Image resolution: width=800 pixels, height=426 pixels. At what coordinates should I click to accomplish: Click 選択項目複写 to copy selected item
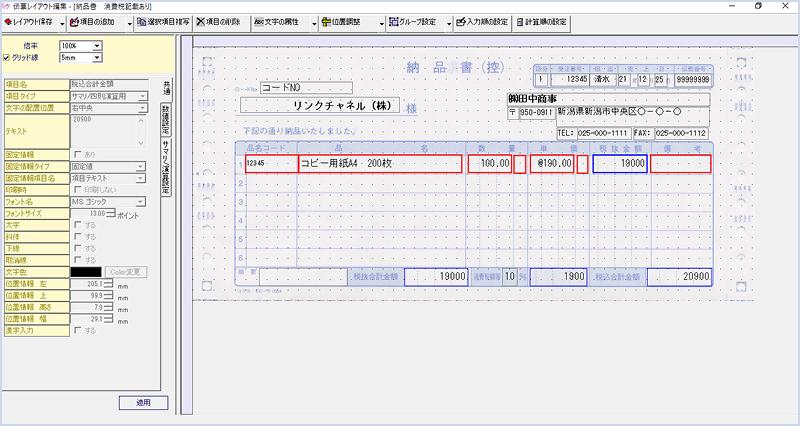click(163, 21)
